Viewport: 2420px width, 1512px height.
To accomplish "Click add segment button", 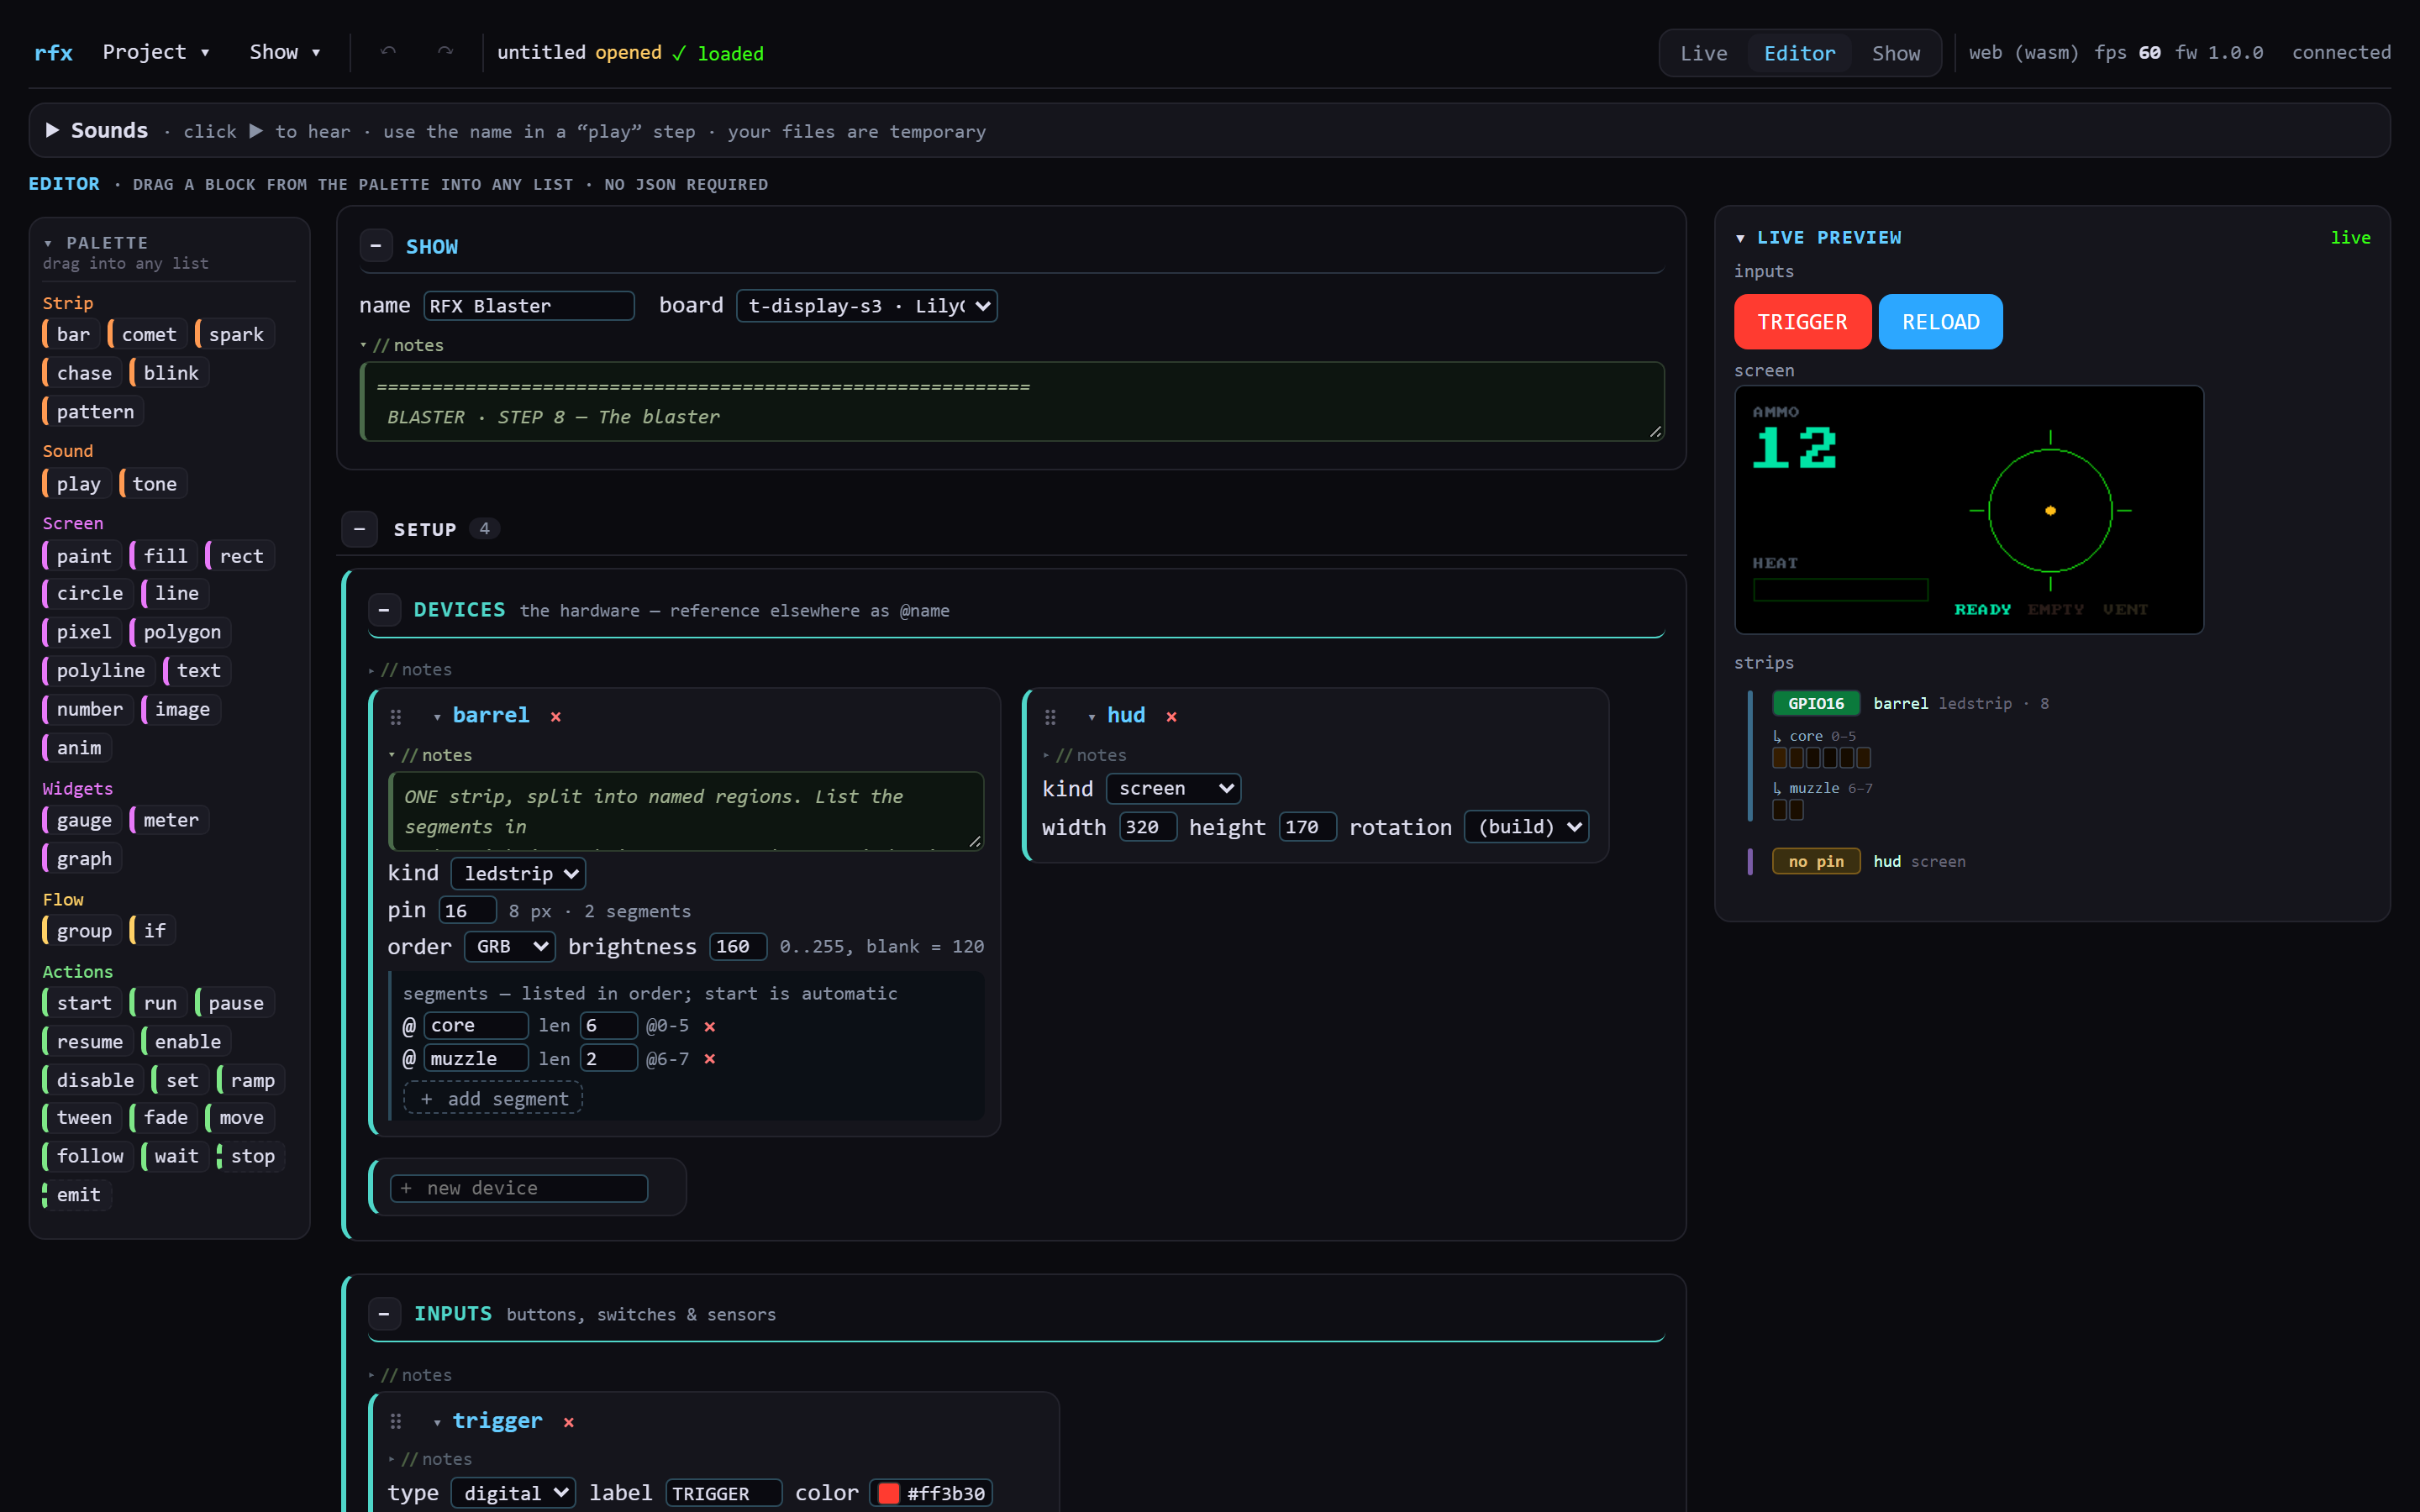I will coord(494,1098).
